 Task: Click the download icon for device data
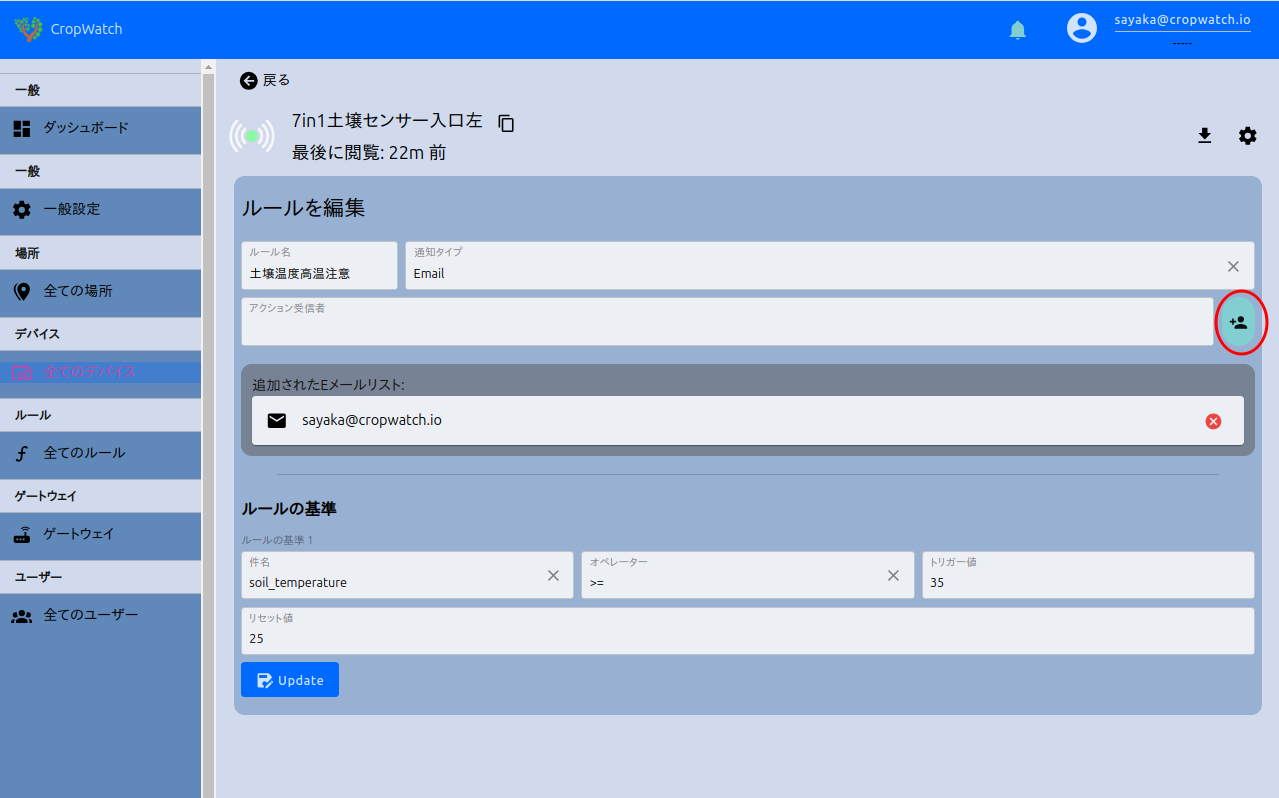click(x=1204, y=136)
